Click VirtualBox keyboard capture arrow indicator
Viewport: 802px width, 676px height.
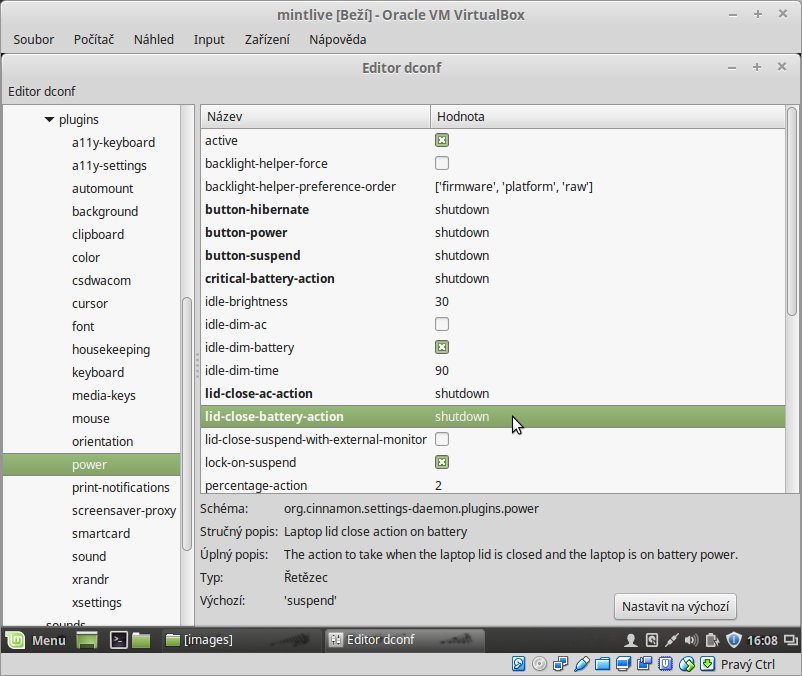[707, 664]
